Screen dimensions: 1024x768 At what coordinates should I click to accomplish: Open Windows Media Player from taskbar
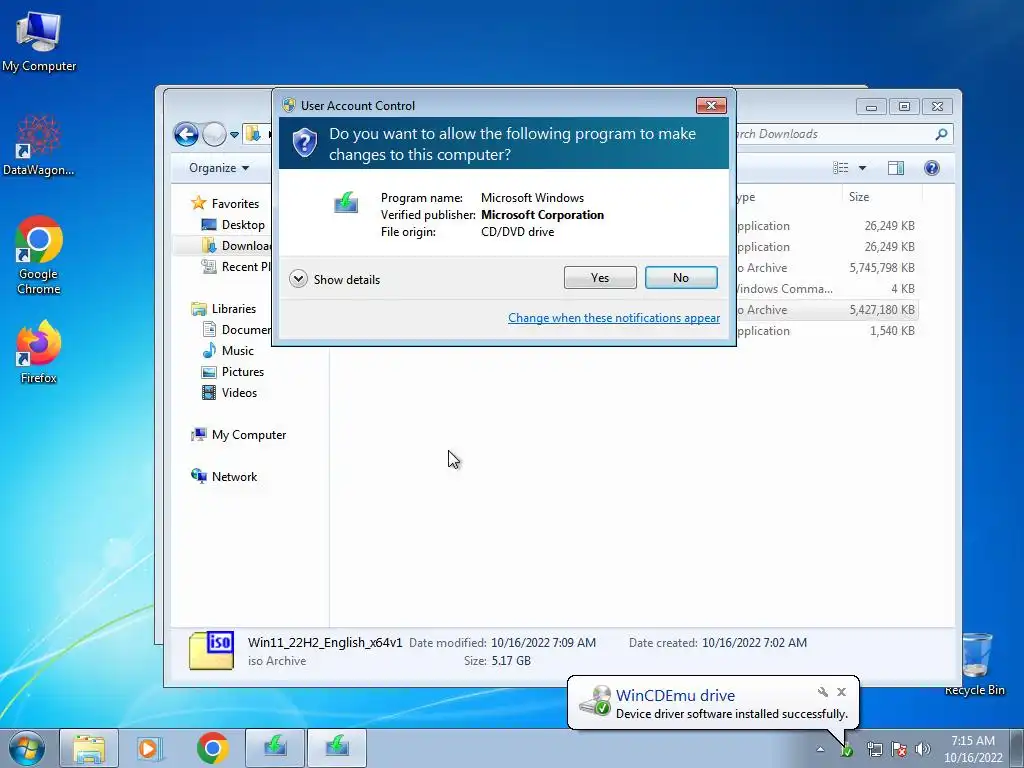pyautogui.click(x=150, y=748)
